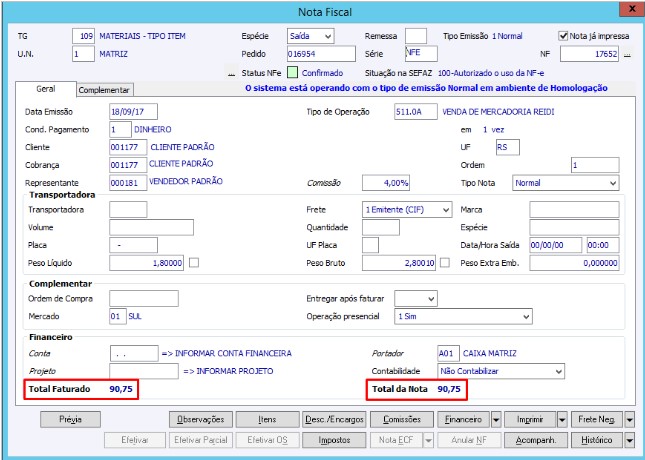Click the green Status NFe indicator box
This screenshot has width=645, height=460.
pos(292,73)
